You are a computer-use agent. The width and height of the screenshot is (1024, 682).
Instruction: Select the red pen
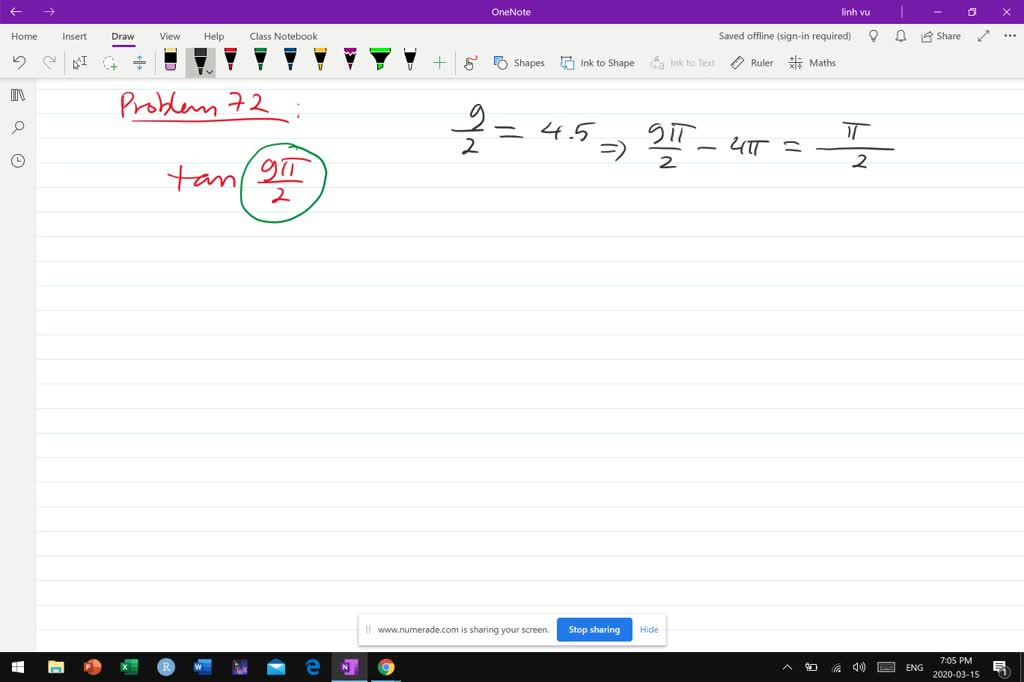pyautogui.click(x=230, y=60)
